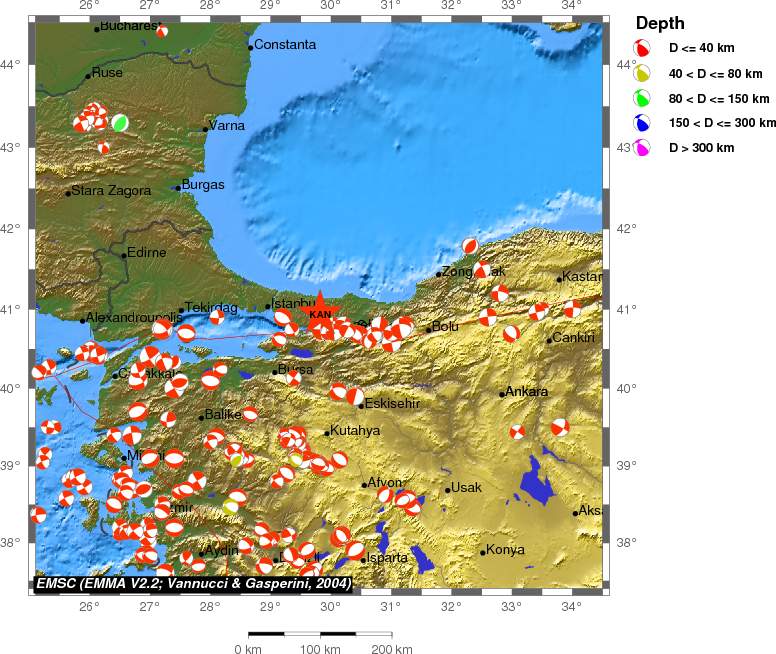Viewport: 776px width, 654px height.
Task: Select the red D <= 40 km legend beachball
Action: (642, 48)
